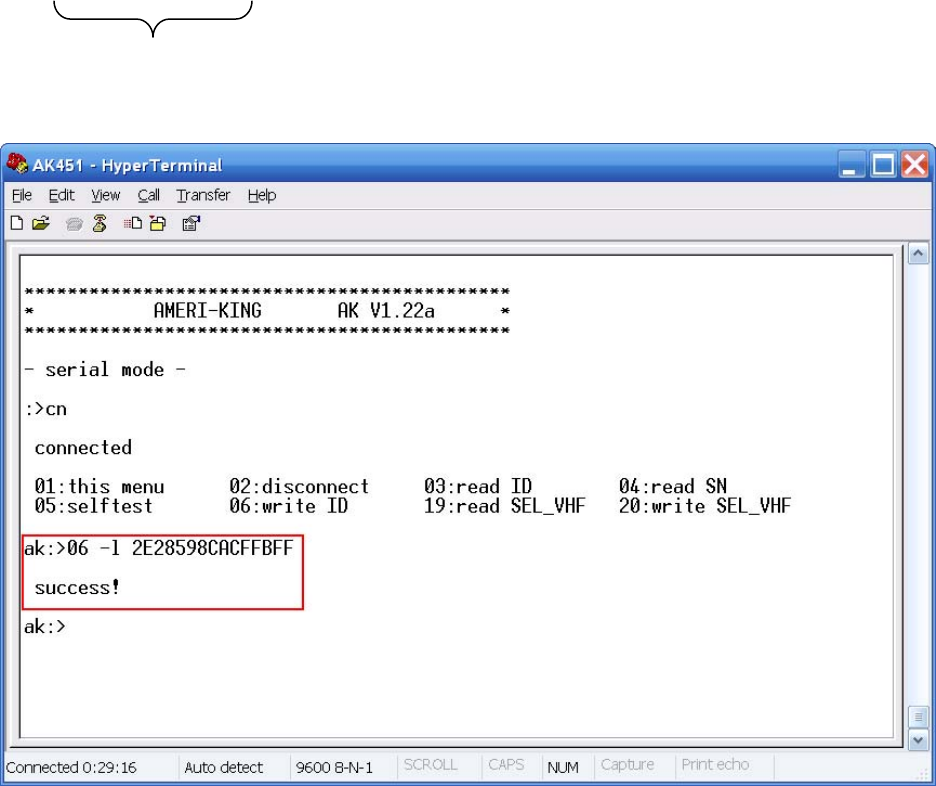
Task: Click the Properties toolbar icon
Action: click(190, 224)
